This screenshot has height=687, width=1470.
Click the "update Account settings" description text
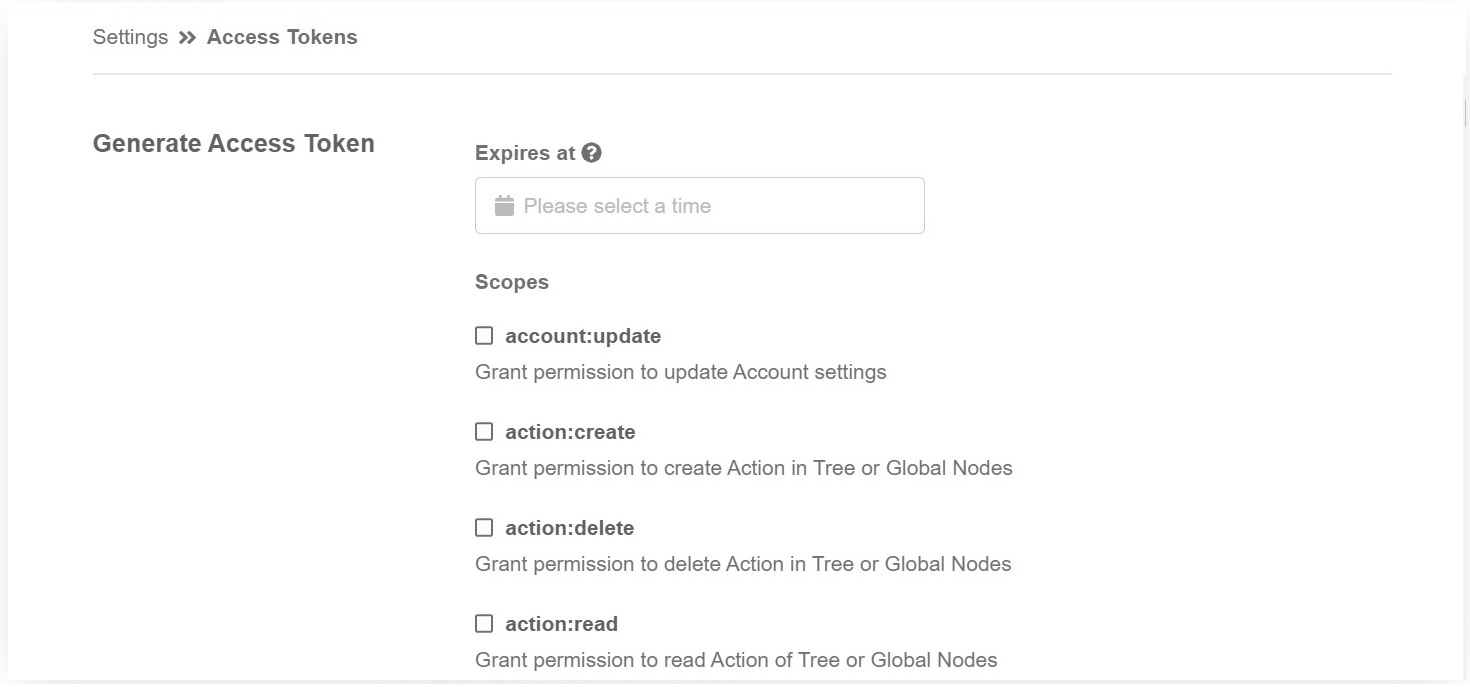(x=680, y=372)
